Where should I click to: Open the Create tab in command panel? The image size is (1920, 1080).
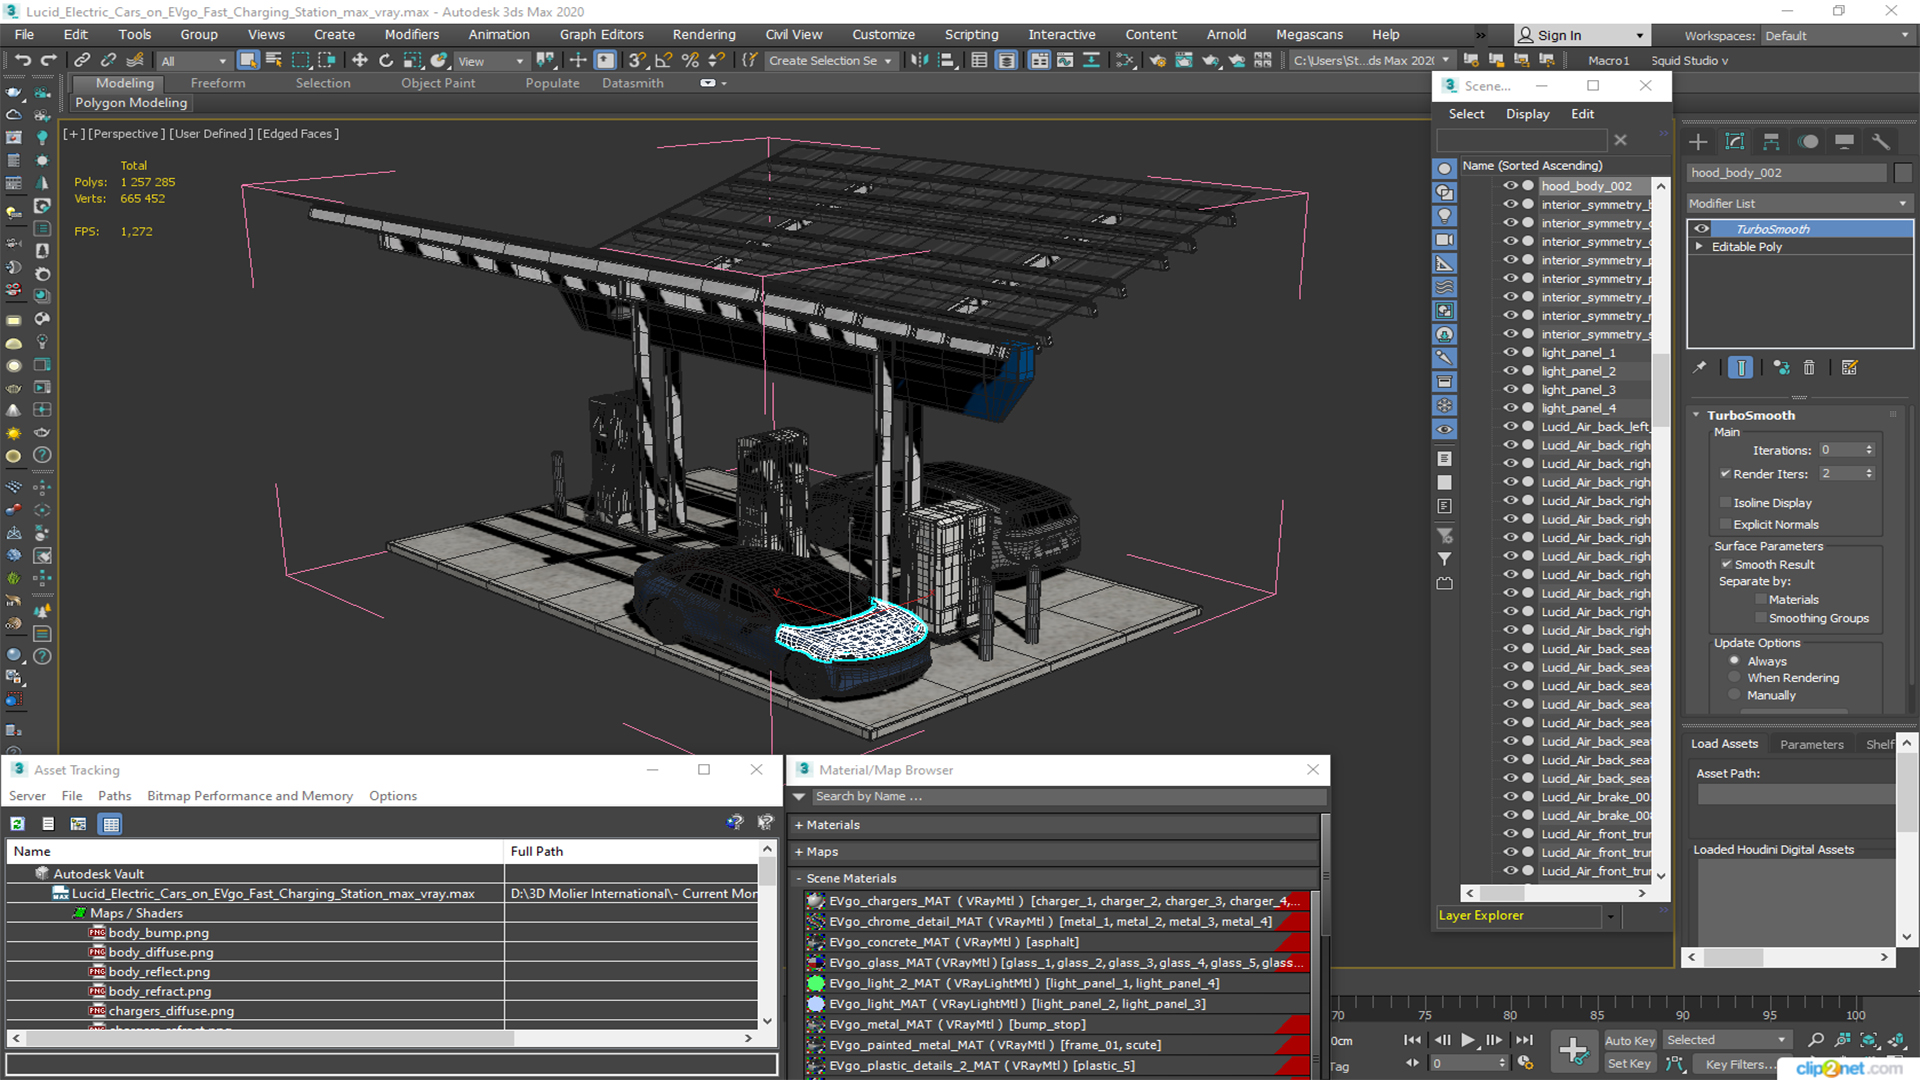(x=1698, y=142)
